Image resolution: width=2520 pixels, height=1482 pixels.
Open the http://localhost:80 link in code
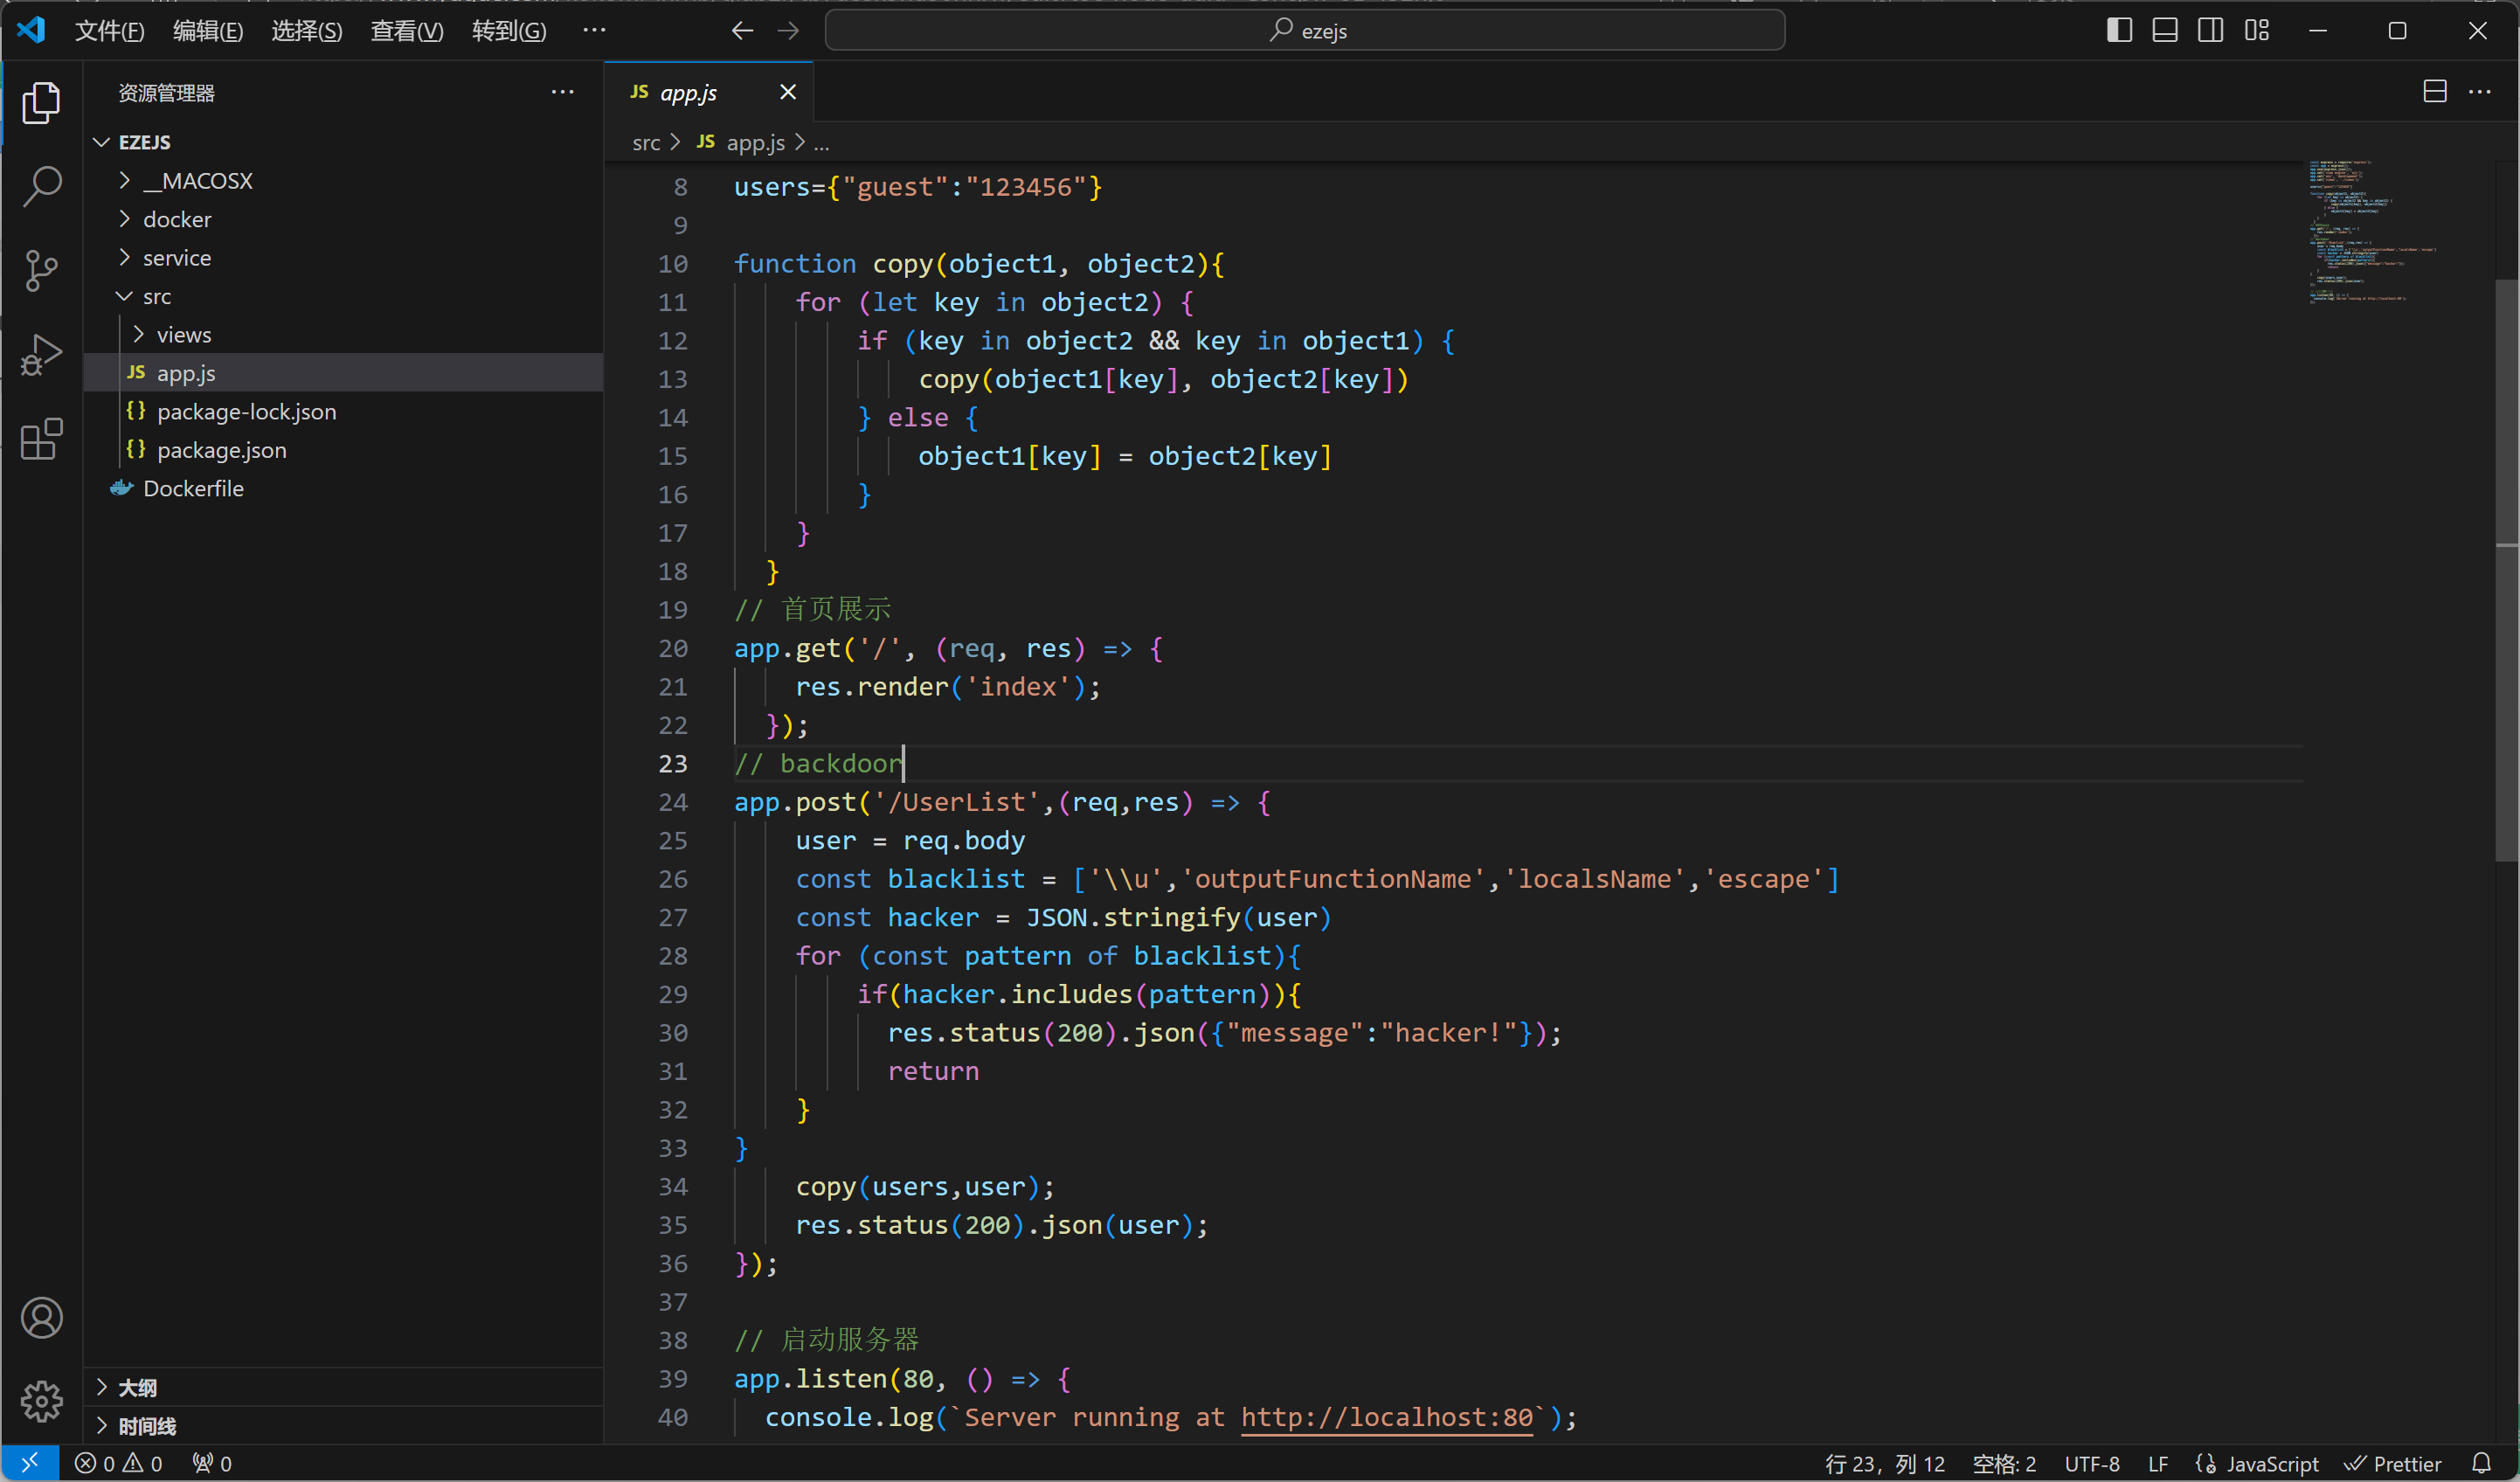coord(1386,1417)
